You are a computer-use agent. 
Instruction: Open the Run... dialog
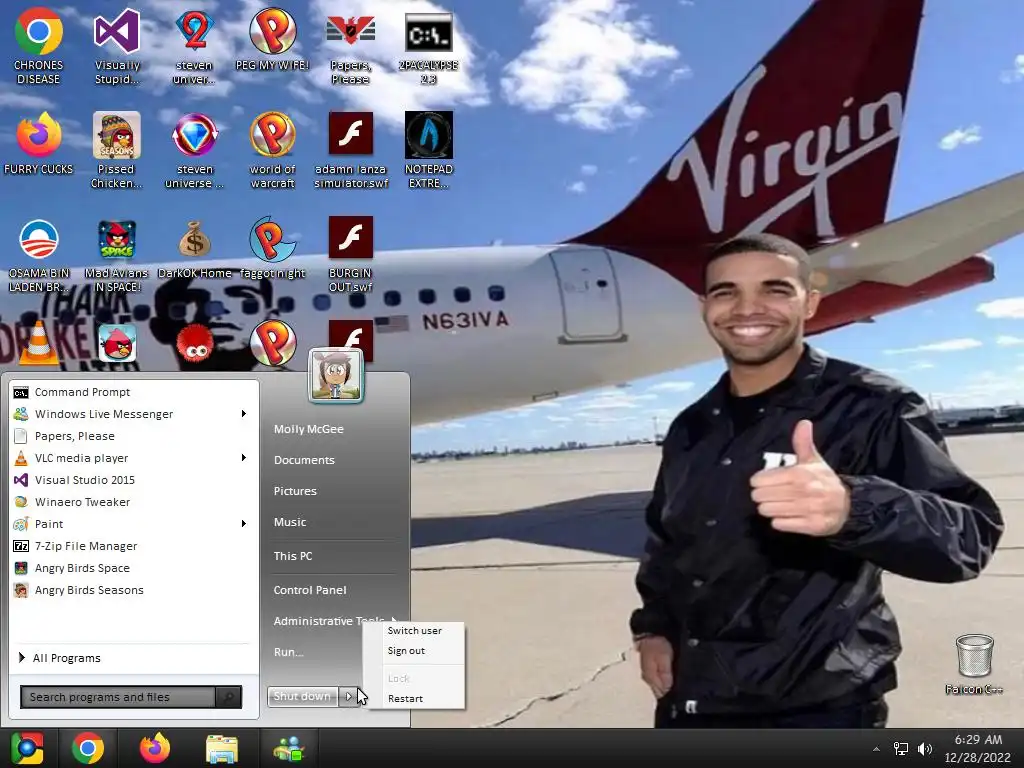(288, 652)
